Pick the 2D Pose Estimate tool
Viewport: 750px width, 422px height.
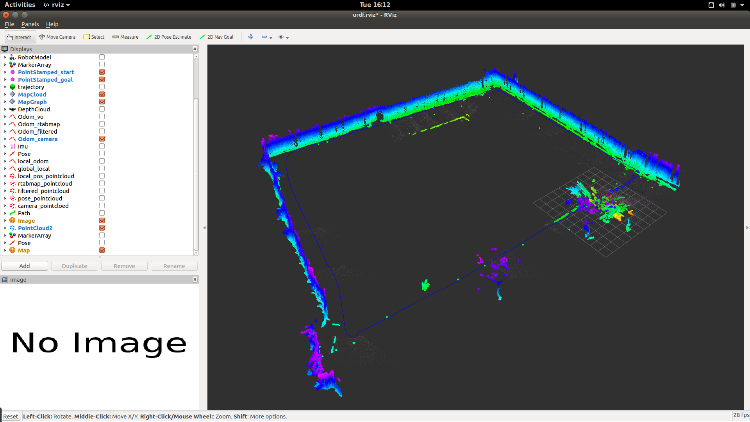point(172,36)
